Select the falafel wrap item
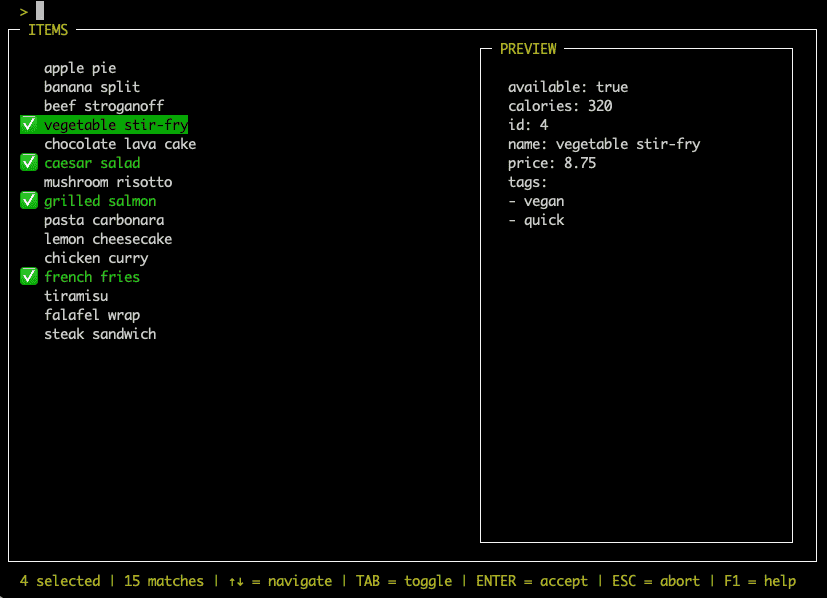The width and height of the screenshot is (827, 598). 92,315
